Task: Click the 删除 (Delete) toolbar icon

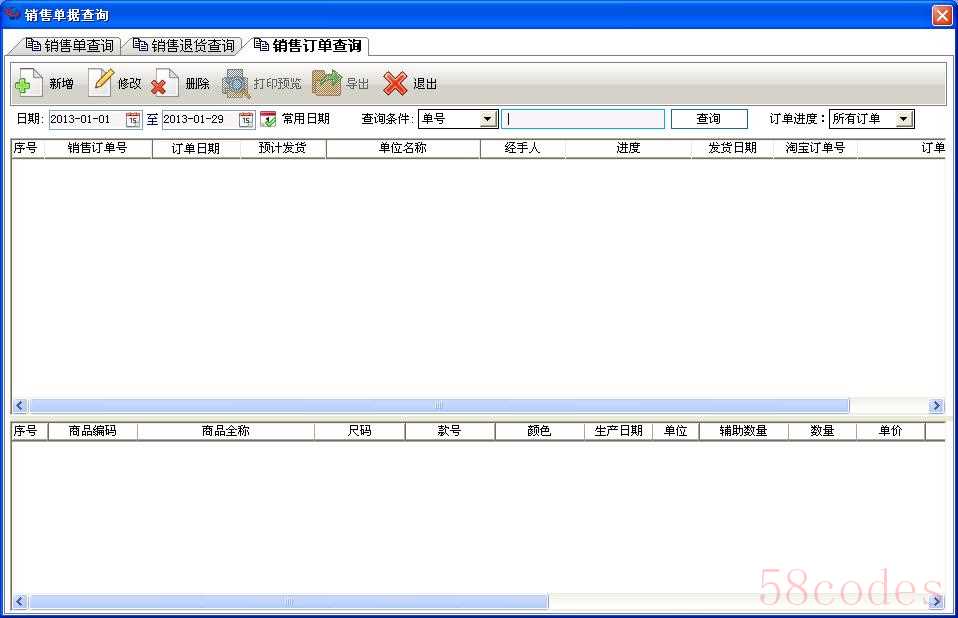Action: pyautogui.click(x=165, y=84)
